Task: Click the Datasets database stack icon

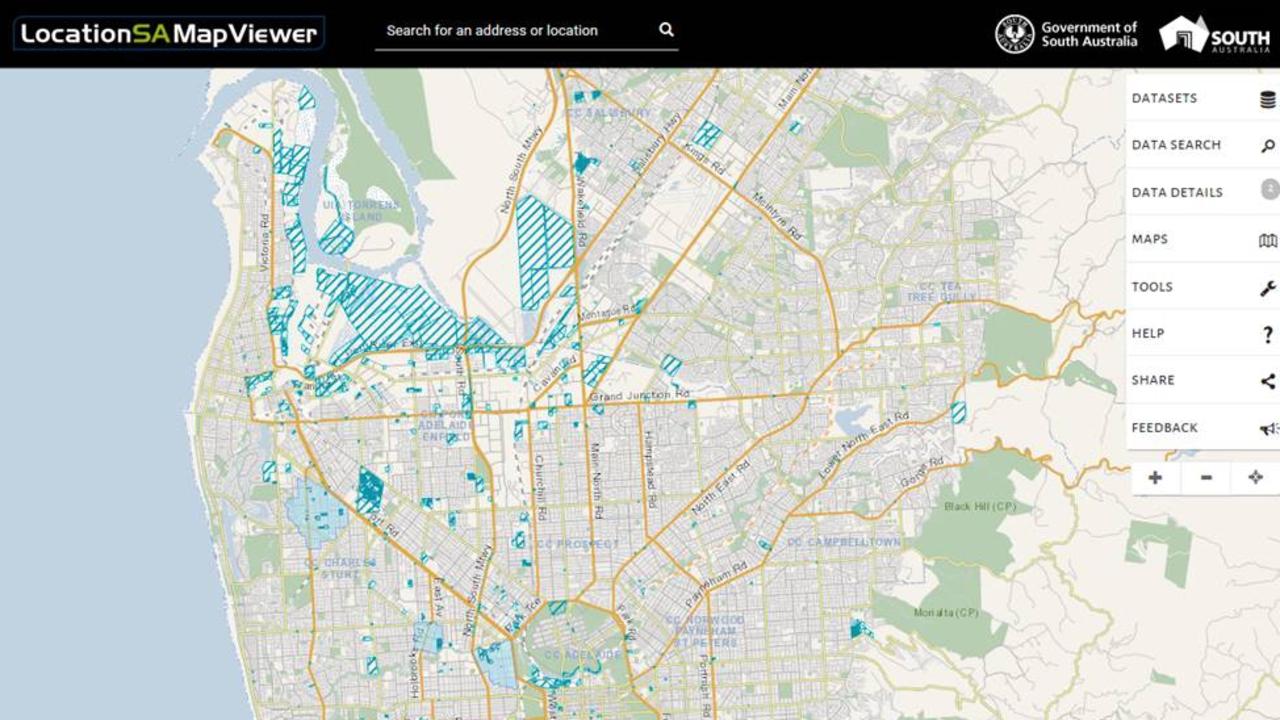Action: coord(1268,99)
